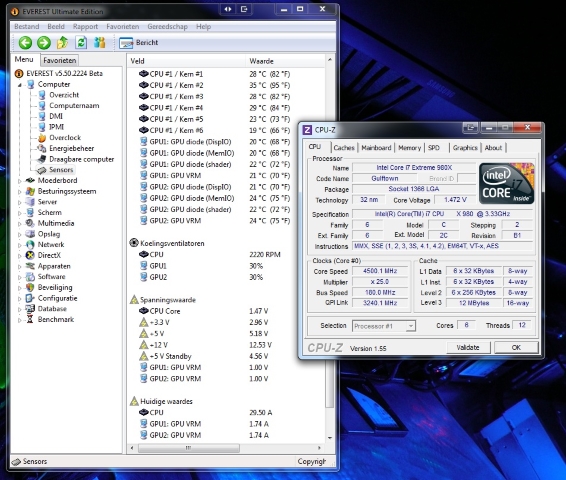Switch to the Graphics tab in CPU-Z
566x480 pixels.
click(465, 148)
